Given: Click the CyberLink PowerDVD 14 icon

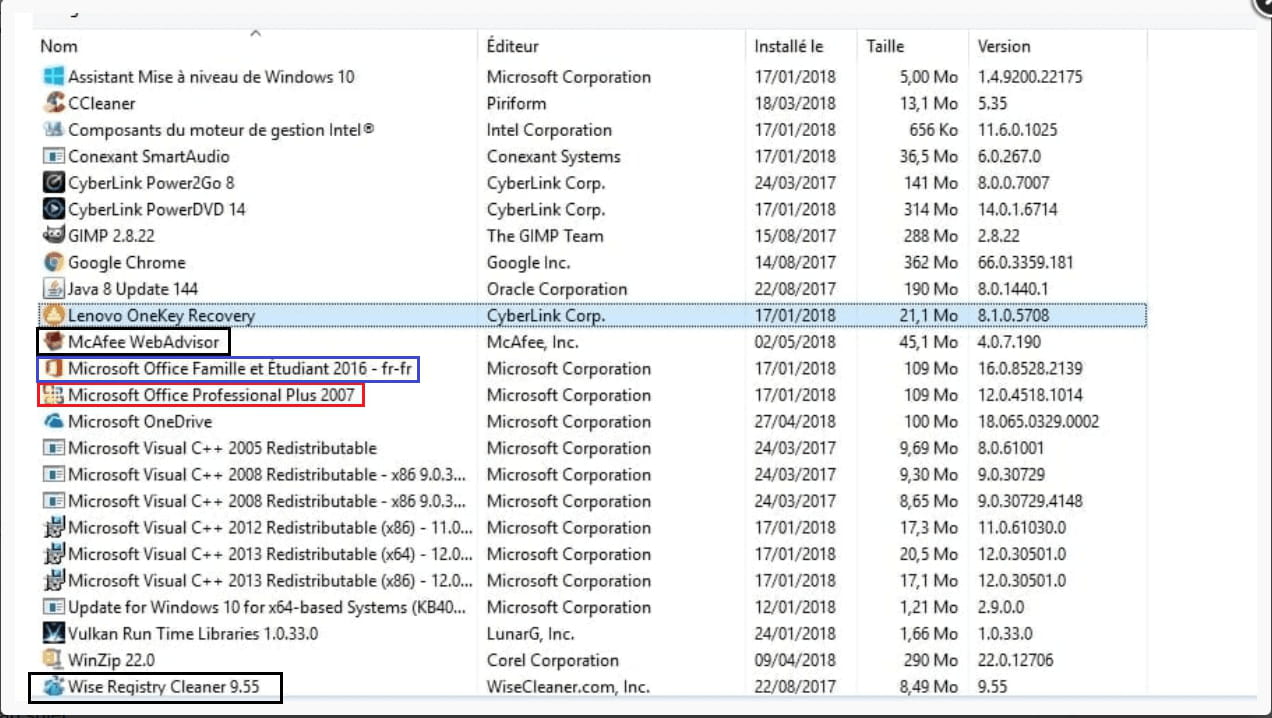Looking at the screenshot, I should (x=54, y=209).
